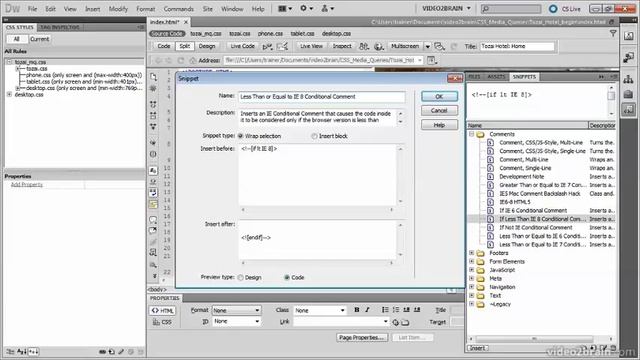Click the Inspect button
The image size is (640, 360).
342,46
